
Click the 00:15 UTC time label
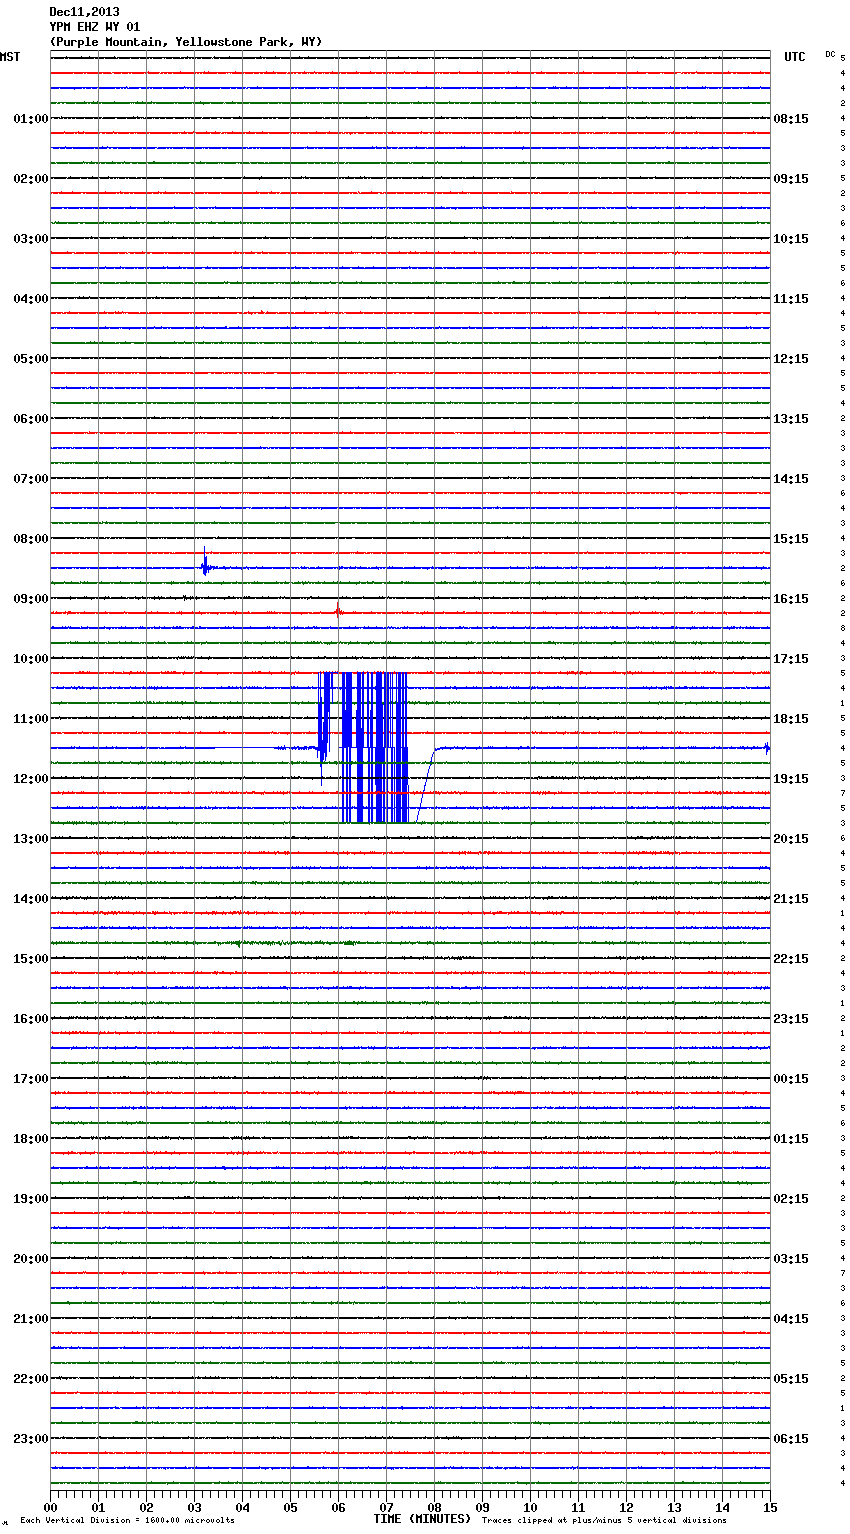(x=791, y=1079)
